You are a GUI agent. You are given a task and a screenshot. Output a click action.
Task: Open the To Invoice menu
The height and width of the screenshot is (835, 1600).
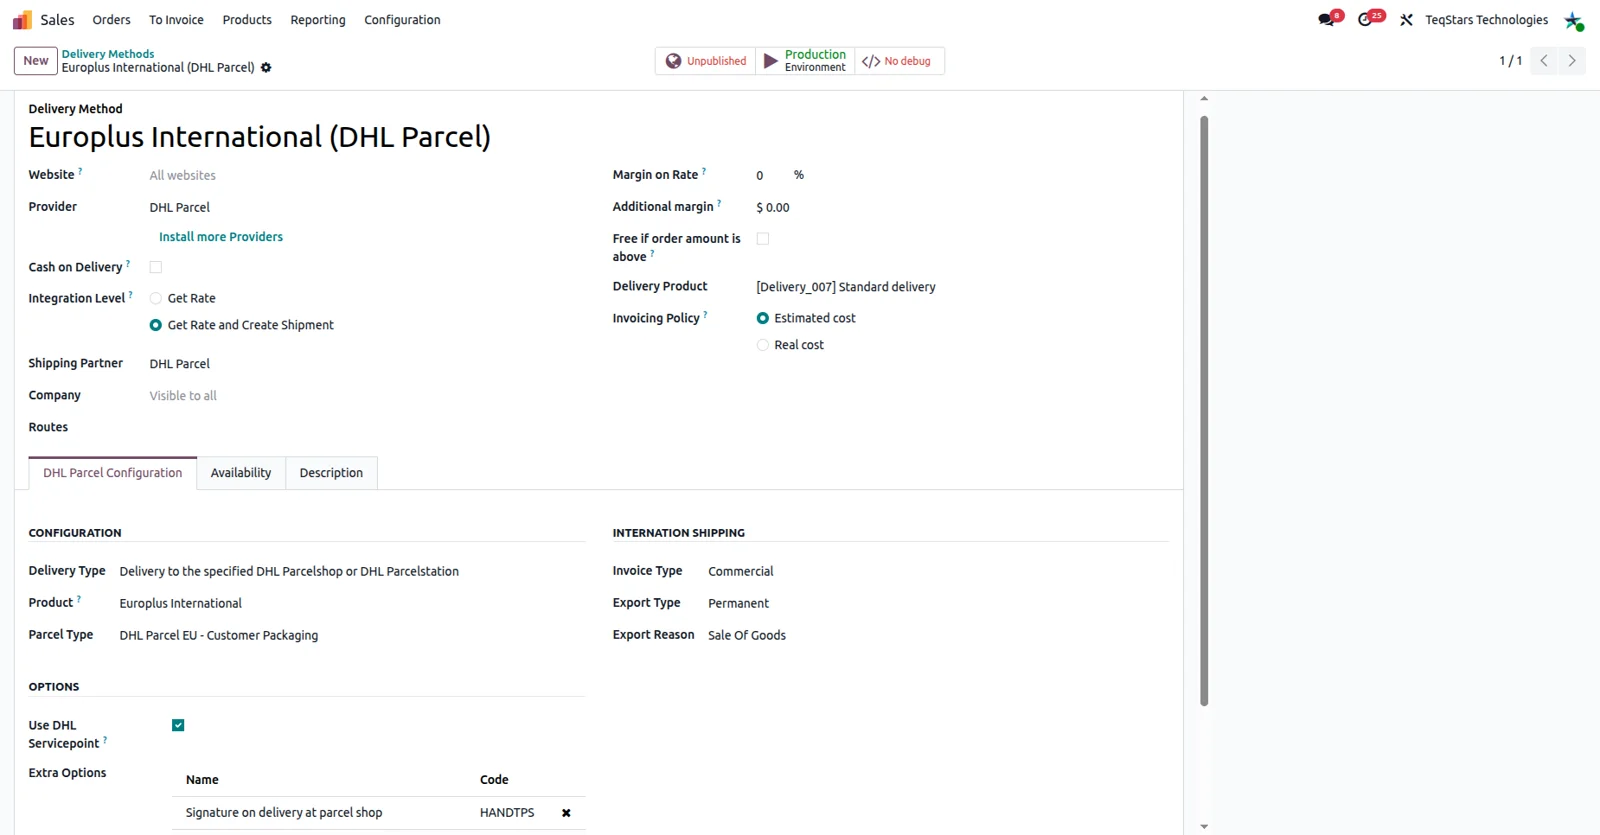(x=176, y=20)
